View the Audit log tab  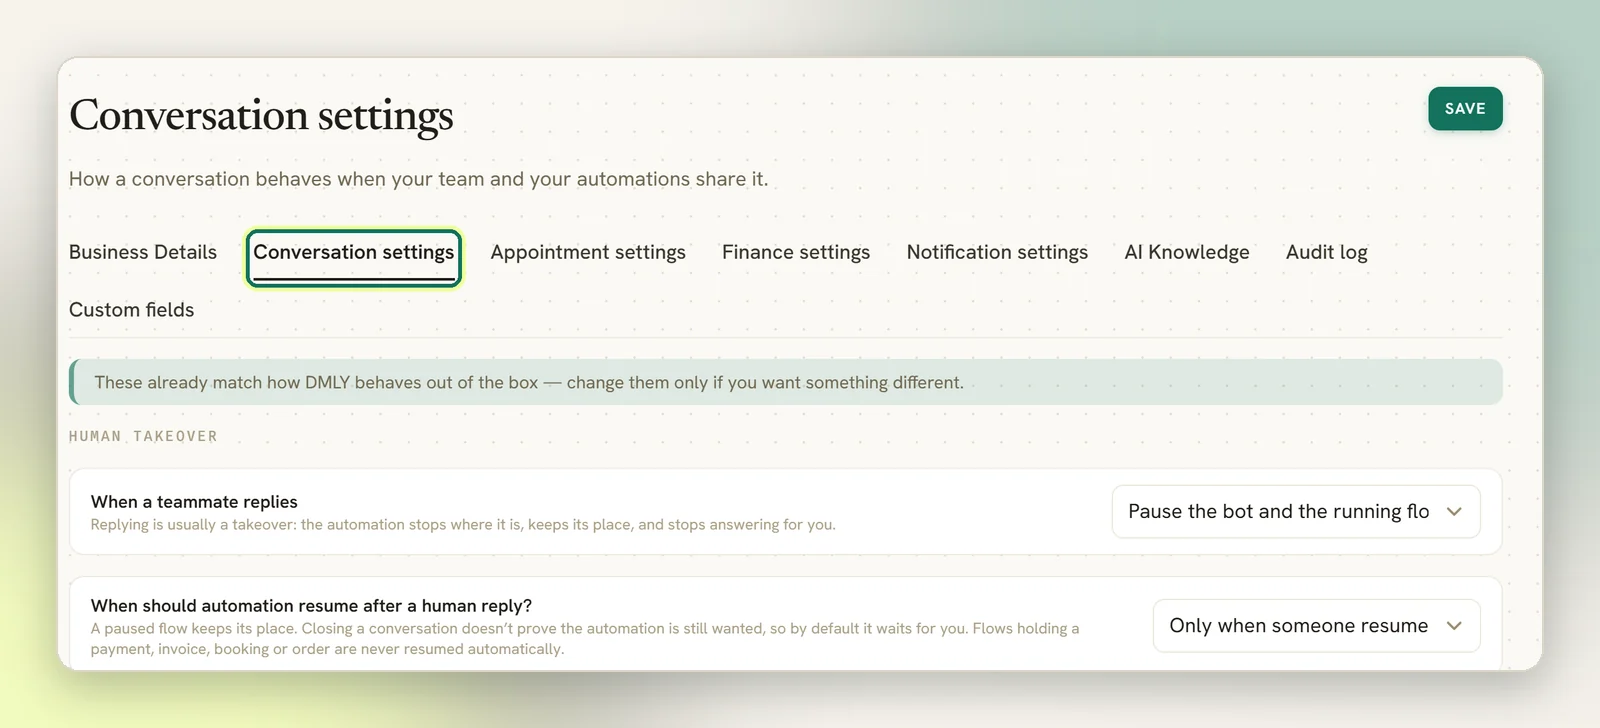pos(1327,252)
